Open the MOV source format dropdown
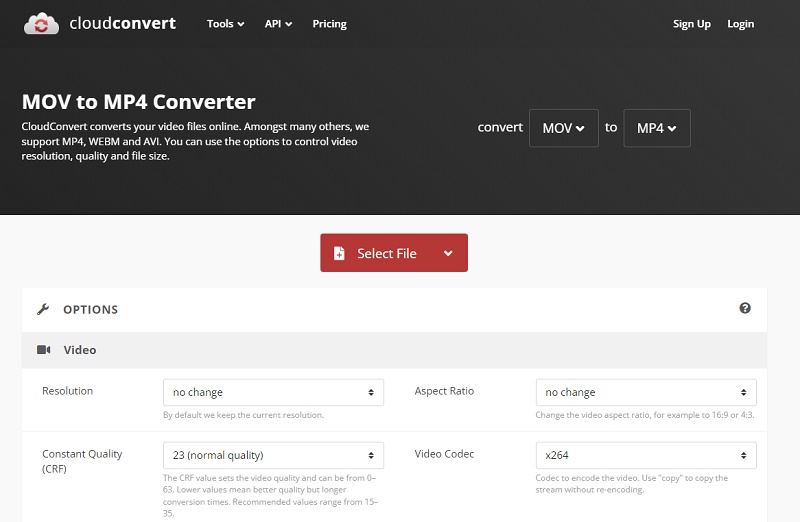 pyautogui.click(x=563, y=128)
